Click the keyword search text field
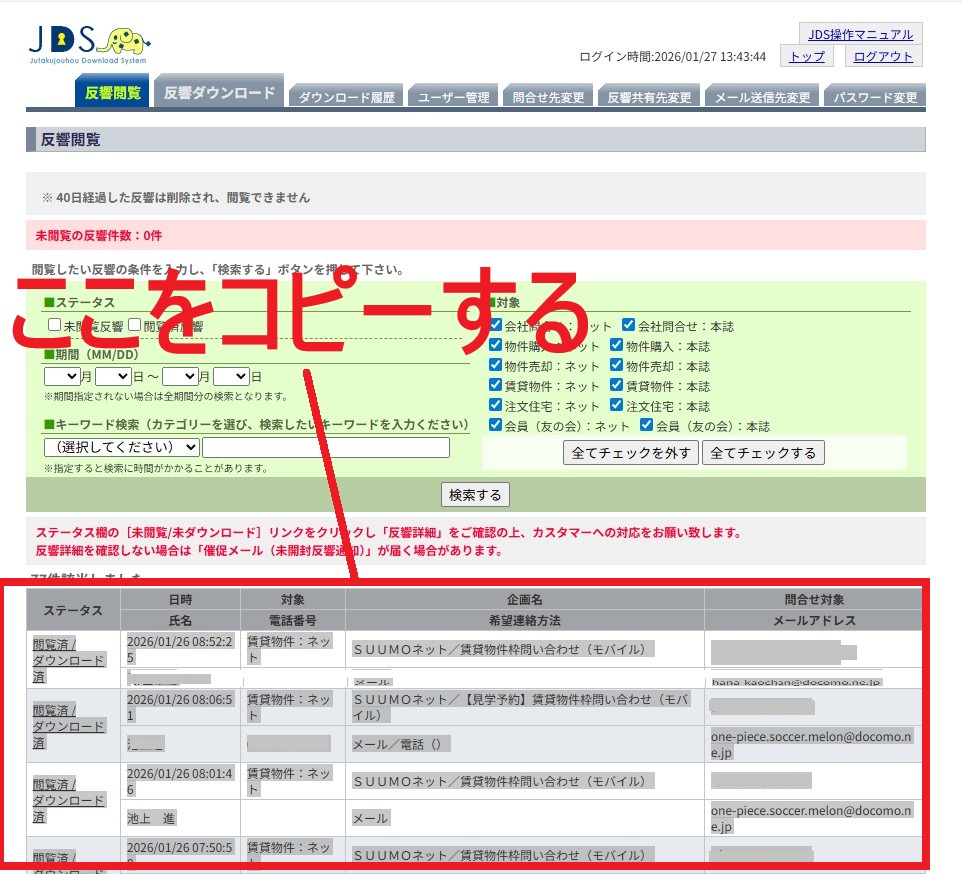The height and width of the screenshot is (874, 962). tap(326, 447)
